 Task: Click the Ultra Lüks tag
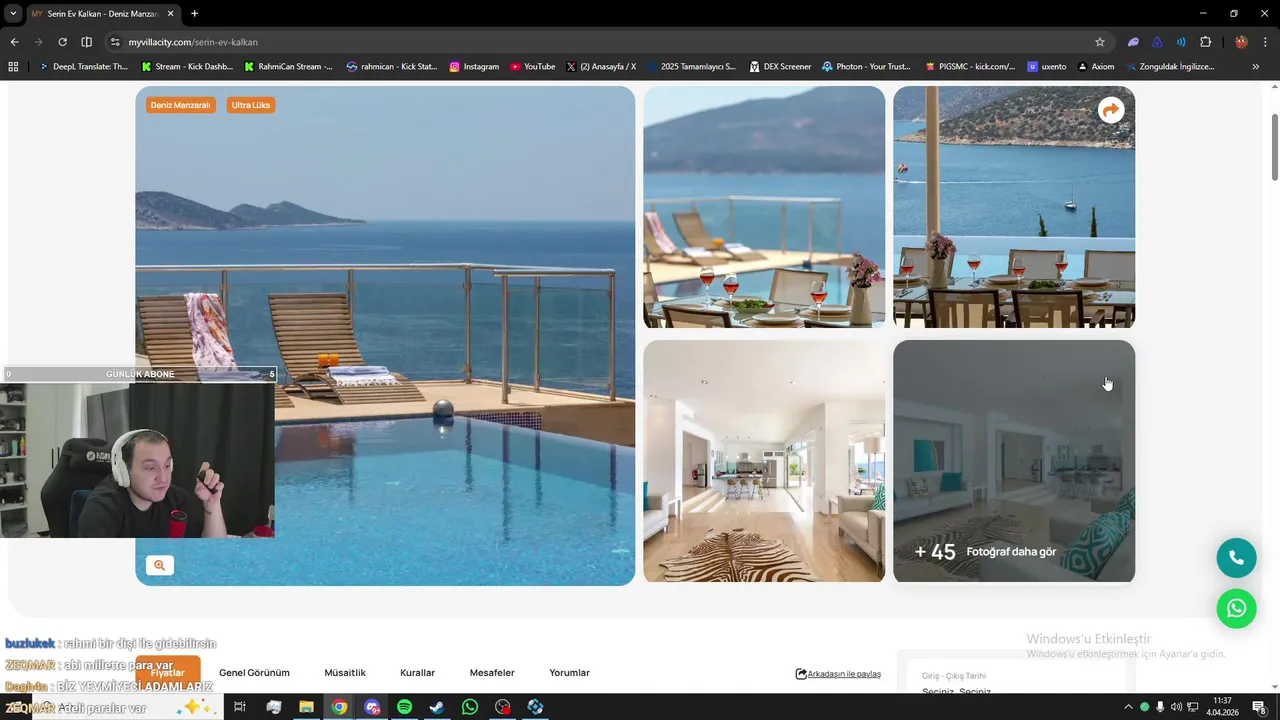pos(251,105)
